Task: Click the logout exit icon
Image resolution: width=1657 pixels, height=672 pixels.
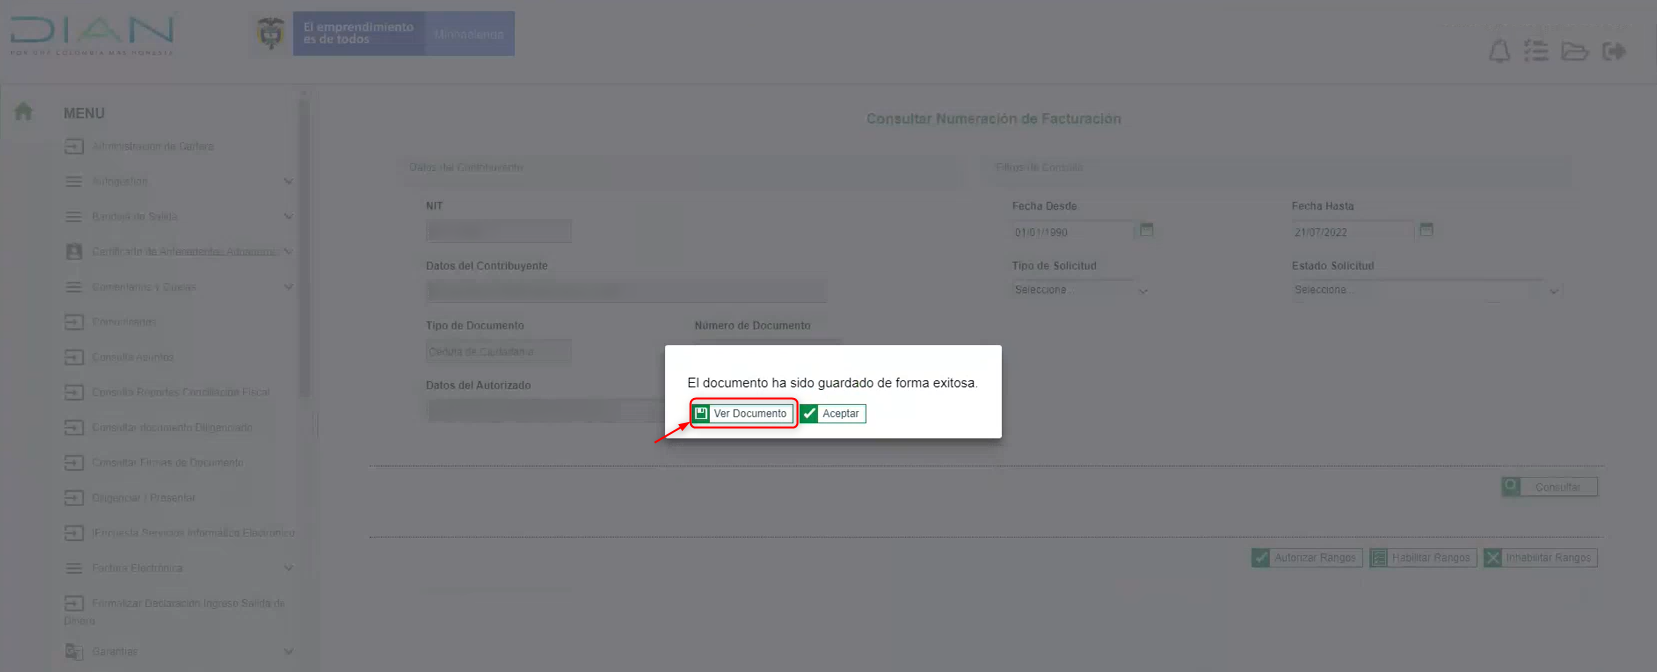Action: click(x=1614, y=52)
